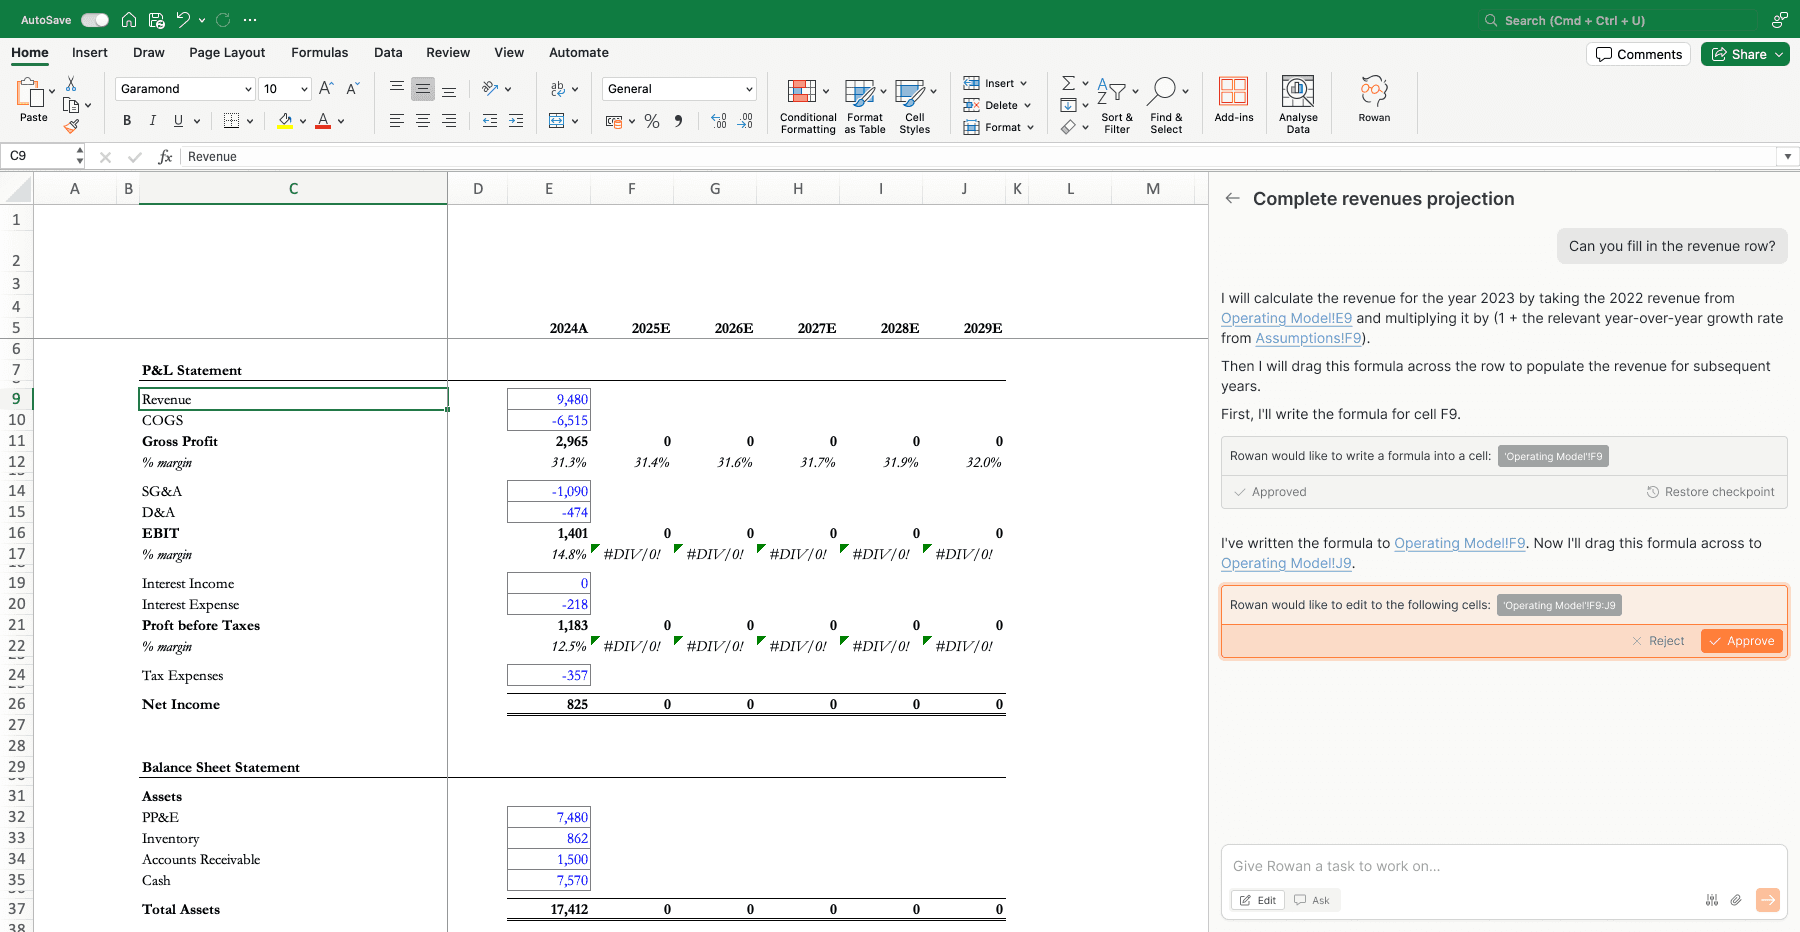Click the search field in title bar

click(1620, 20)
